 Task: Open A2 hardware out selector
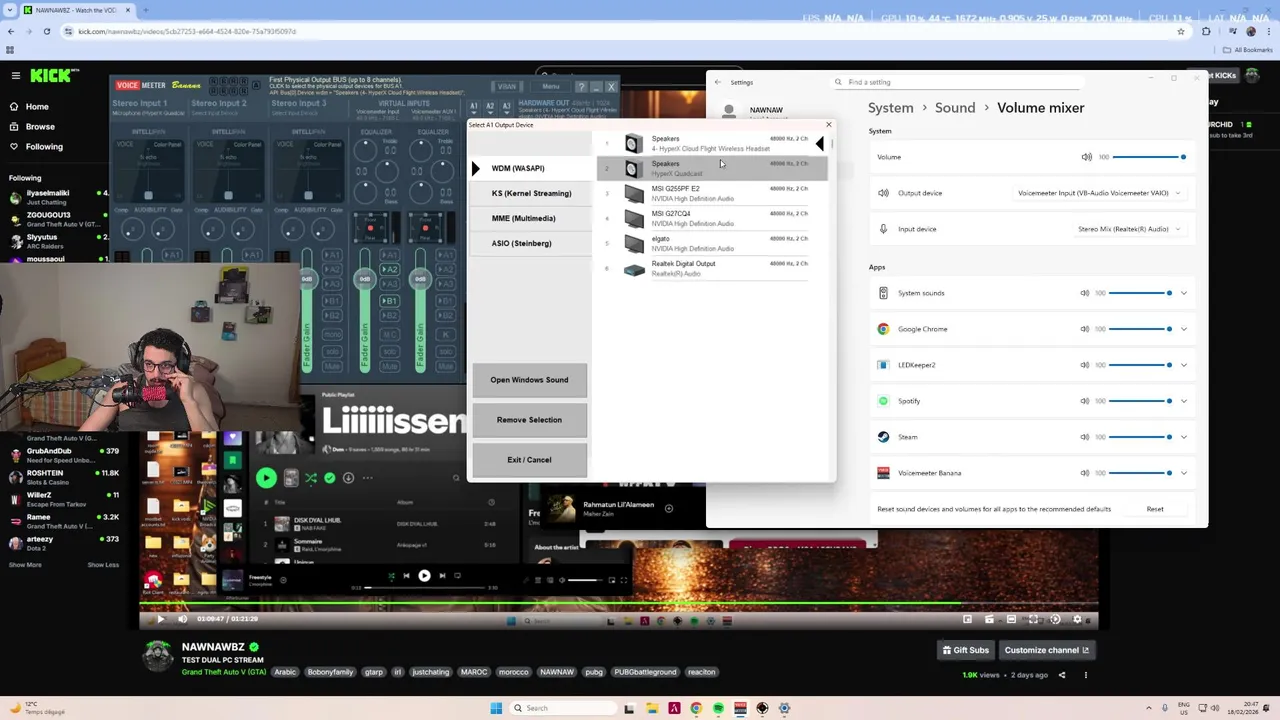click(489, 107)
